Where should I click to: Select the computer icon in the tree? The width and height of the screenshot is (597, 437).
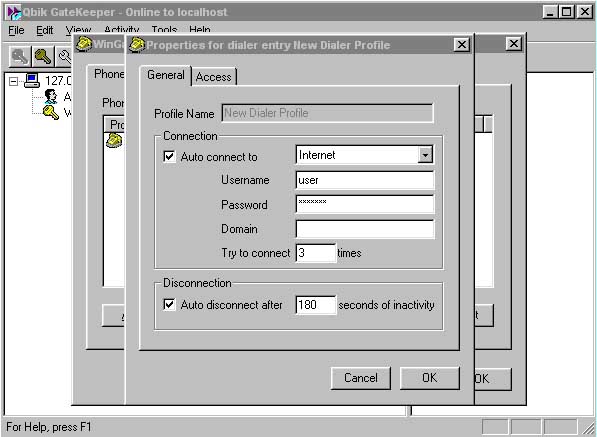pyautogui.click(x=32, y=80)
